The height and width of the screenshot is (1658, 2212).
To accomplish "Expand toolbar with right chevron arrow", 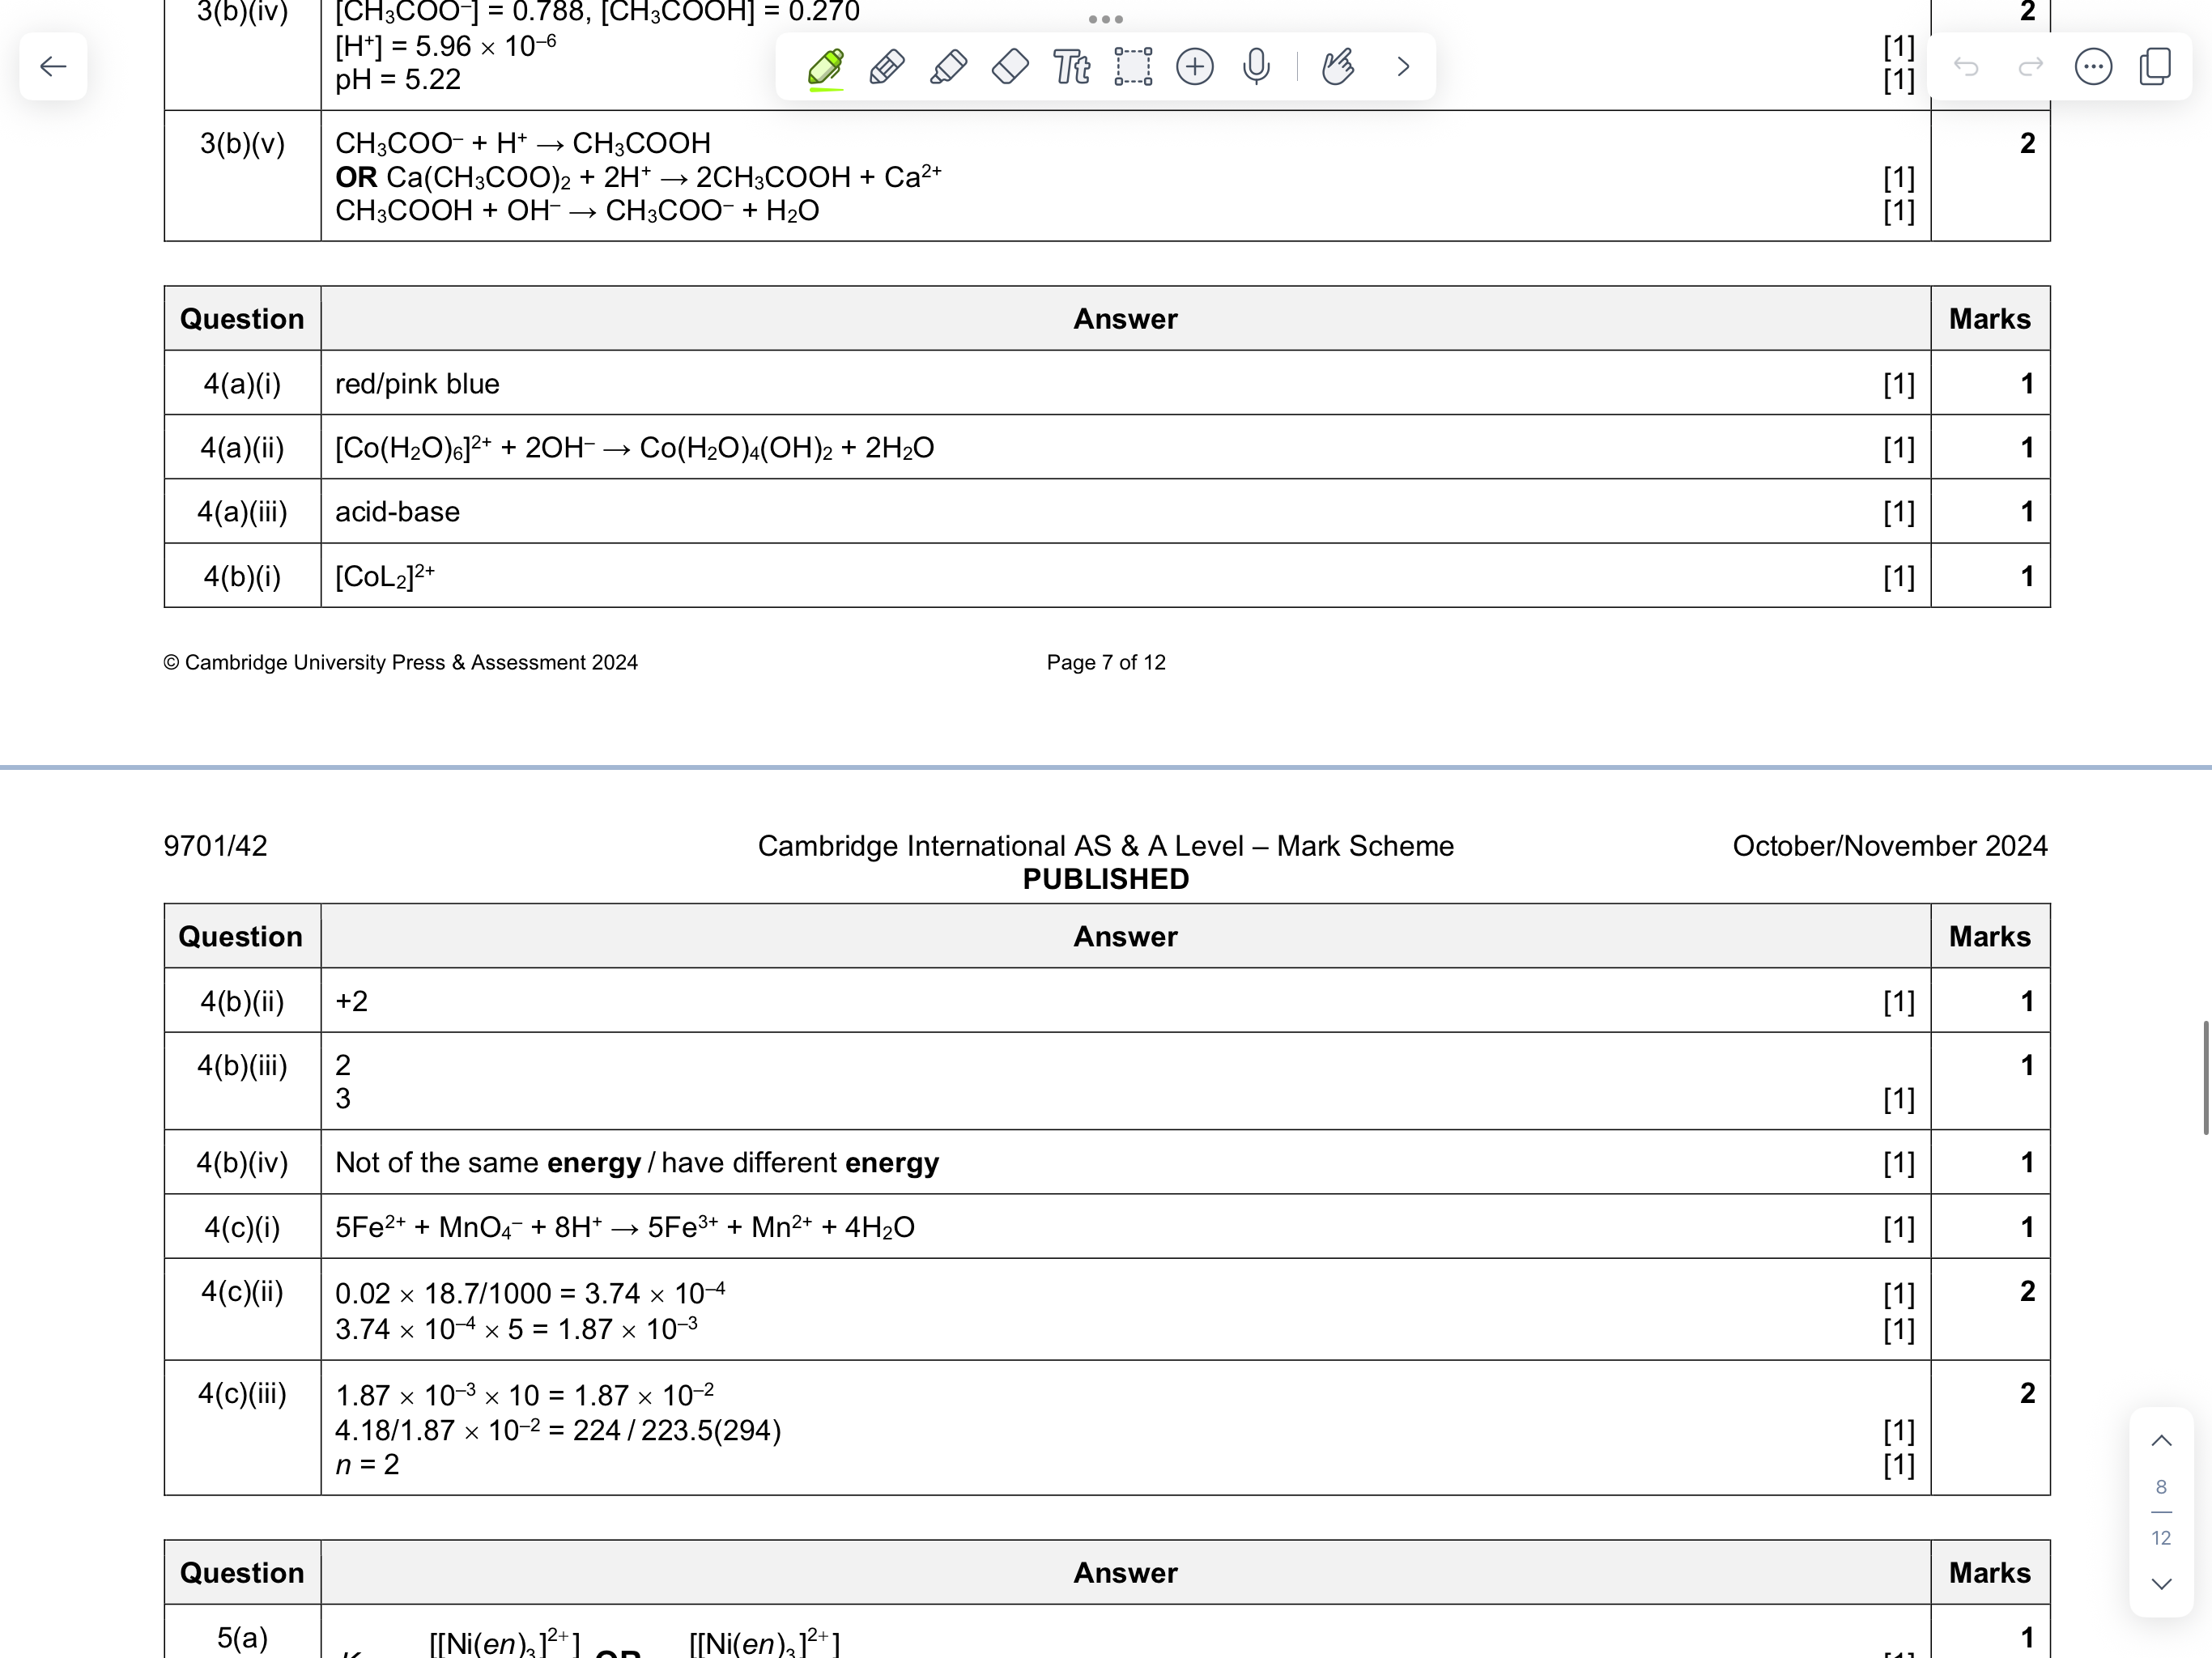I will pos(1403,67).
